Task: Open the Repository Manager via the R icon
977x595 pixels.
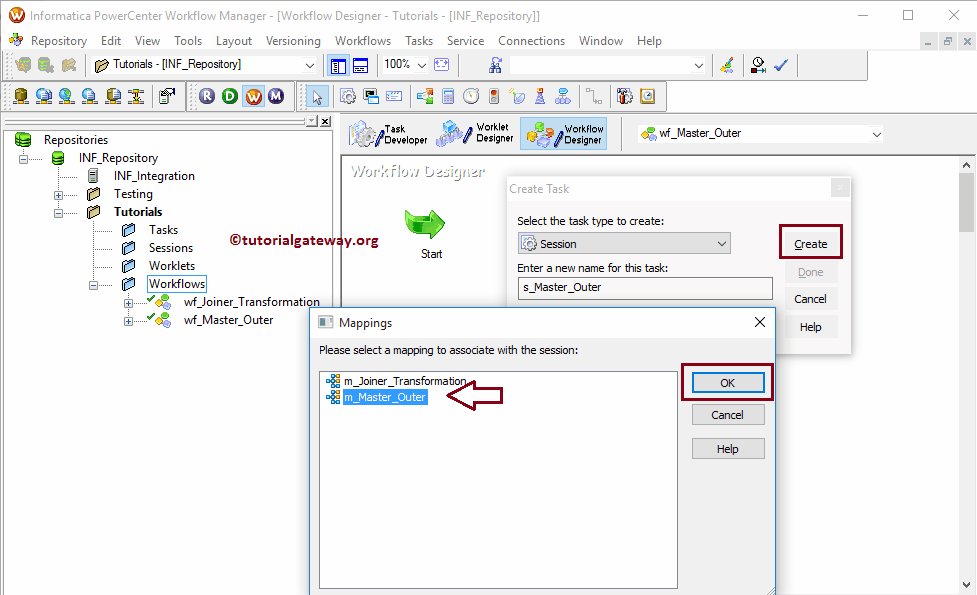Action: 207,96
